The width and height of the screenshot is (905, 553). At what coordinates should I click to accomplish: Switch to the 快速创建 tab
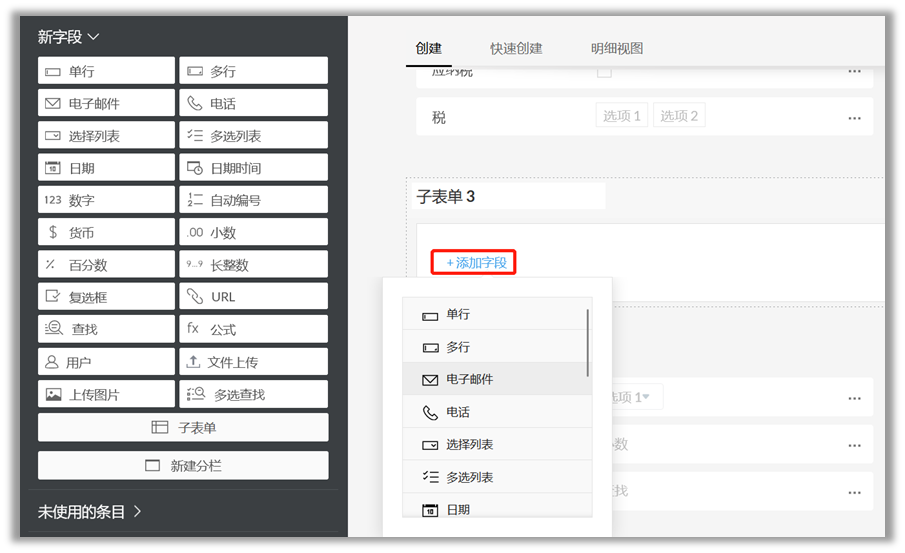point(516,48)
